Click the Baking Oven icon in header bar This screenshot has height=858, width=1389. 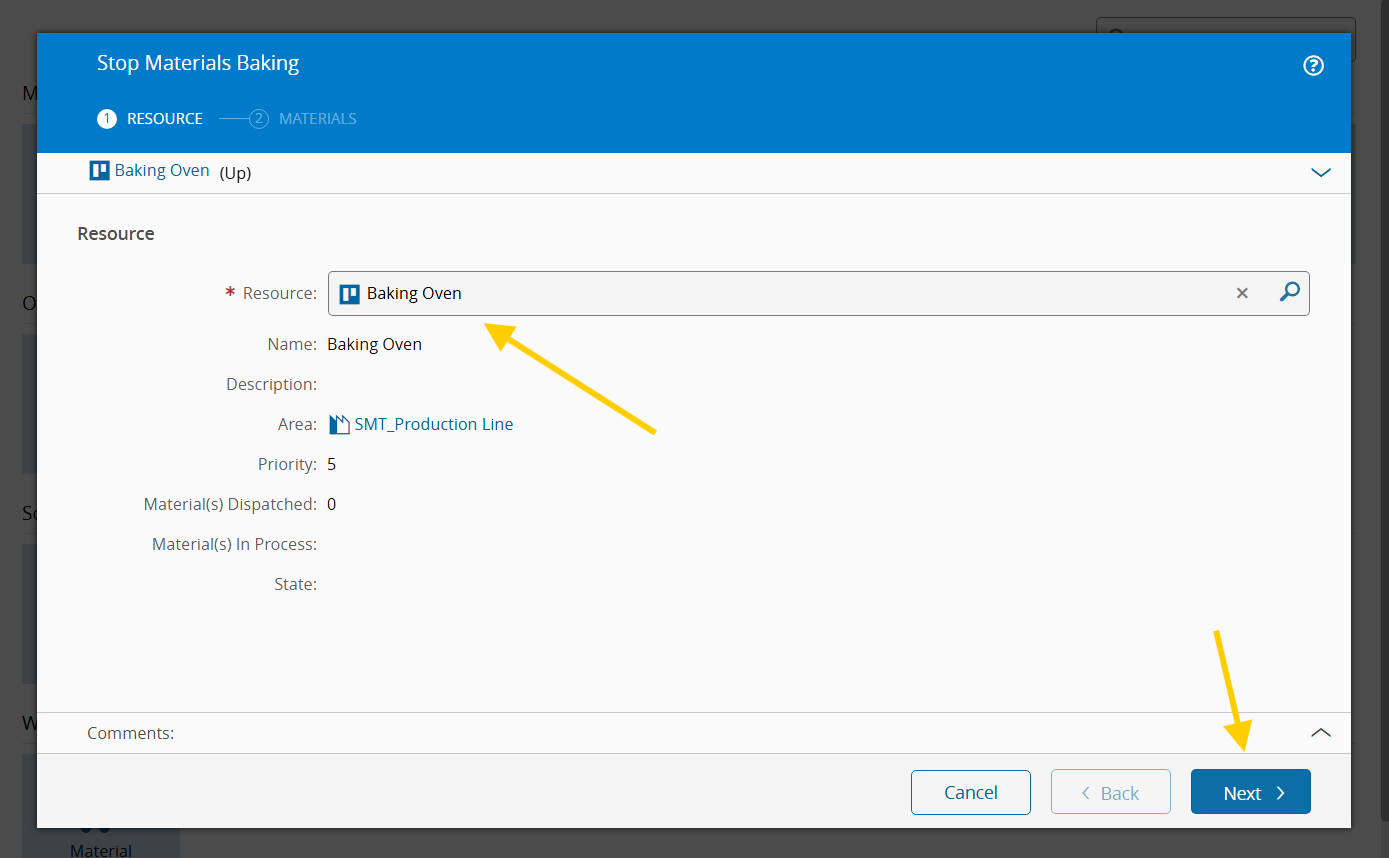(x=99, y=171)
